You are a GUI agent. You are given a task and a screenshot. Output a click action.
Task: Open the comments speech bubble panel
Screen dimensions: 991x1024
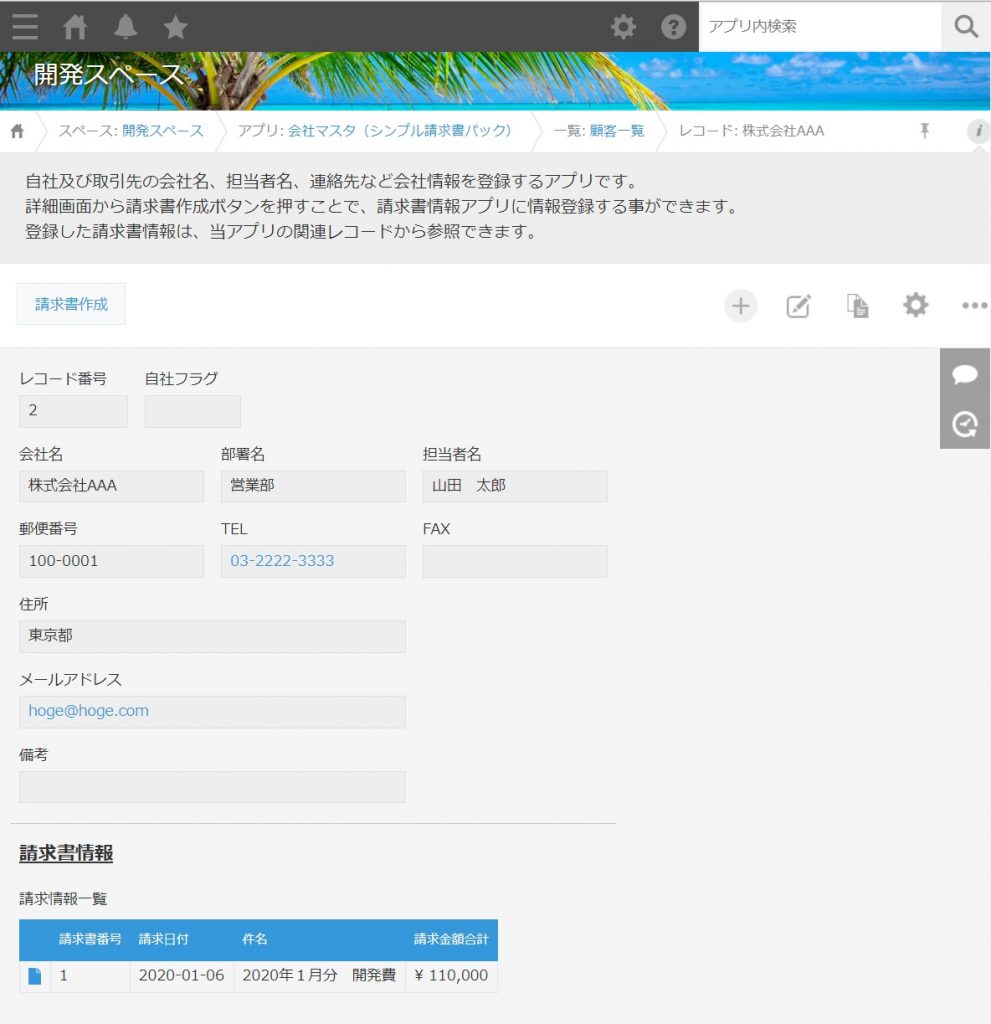[x=965, y=374]
